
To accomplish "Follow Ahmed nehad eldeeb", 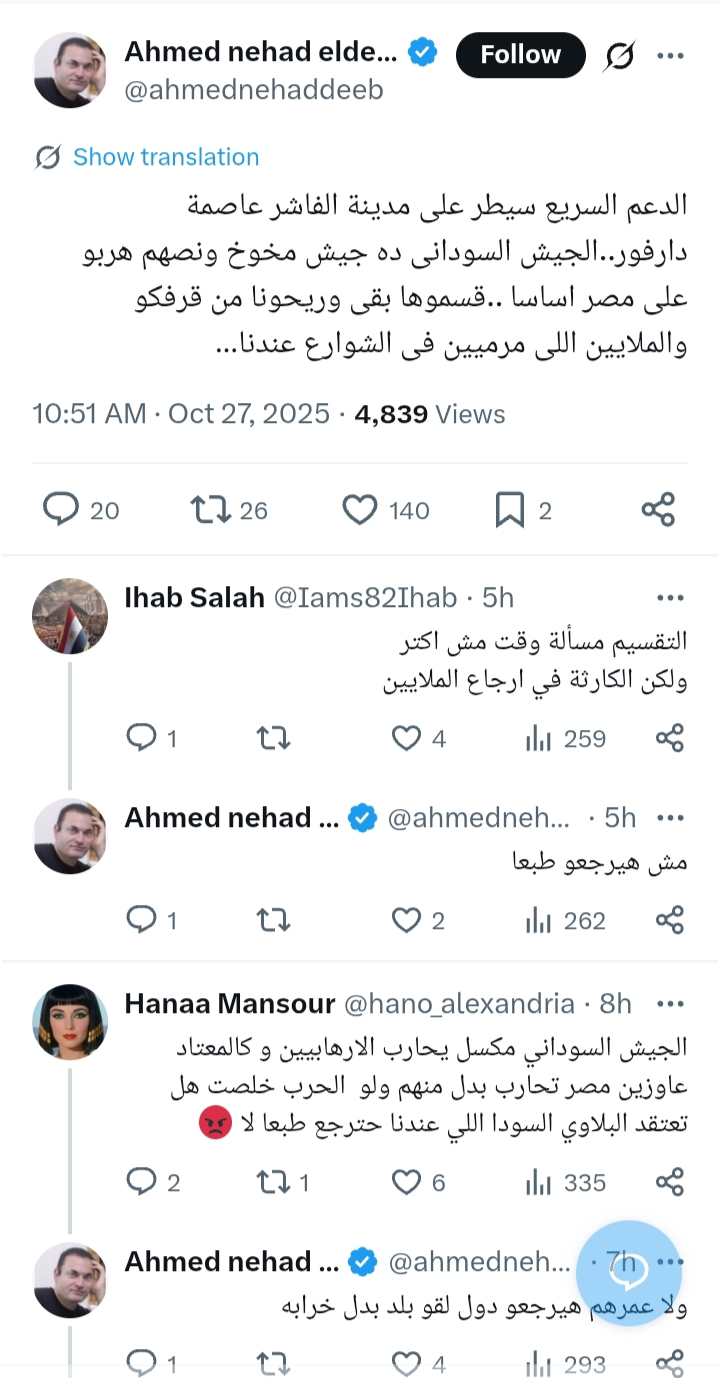I will 520,55.
